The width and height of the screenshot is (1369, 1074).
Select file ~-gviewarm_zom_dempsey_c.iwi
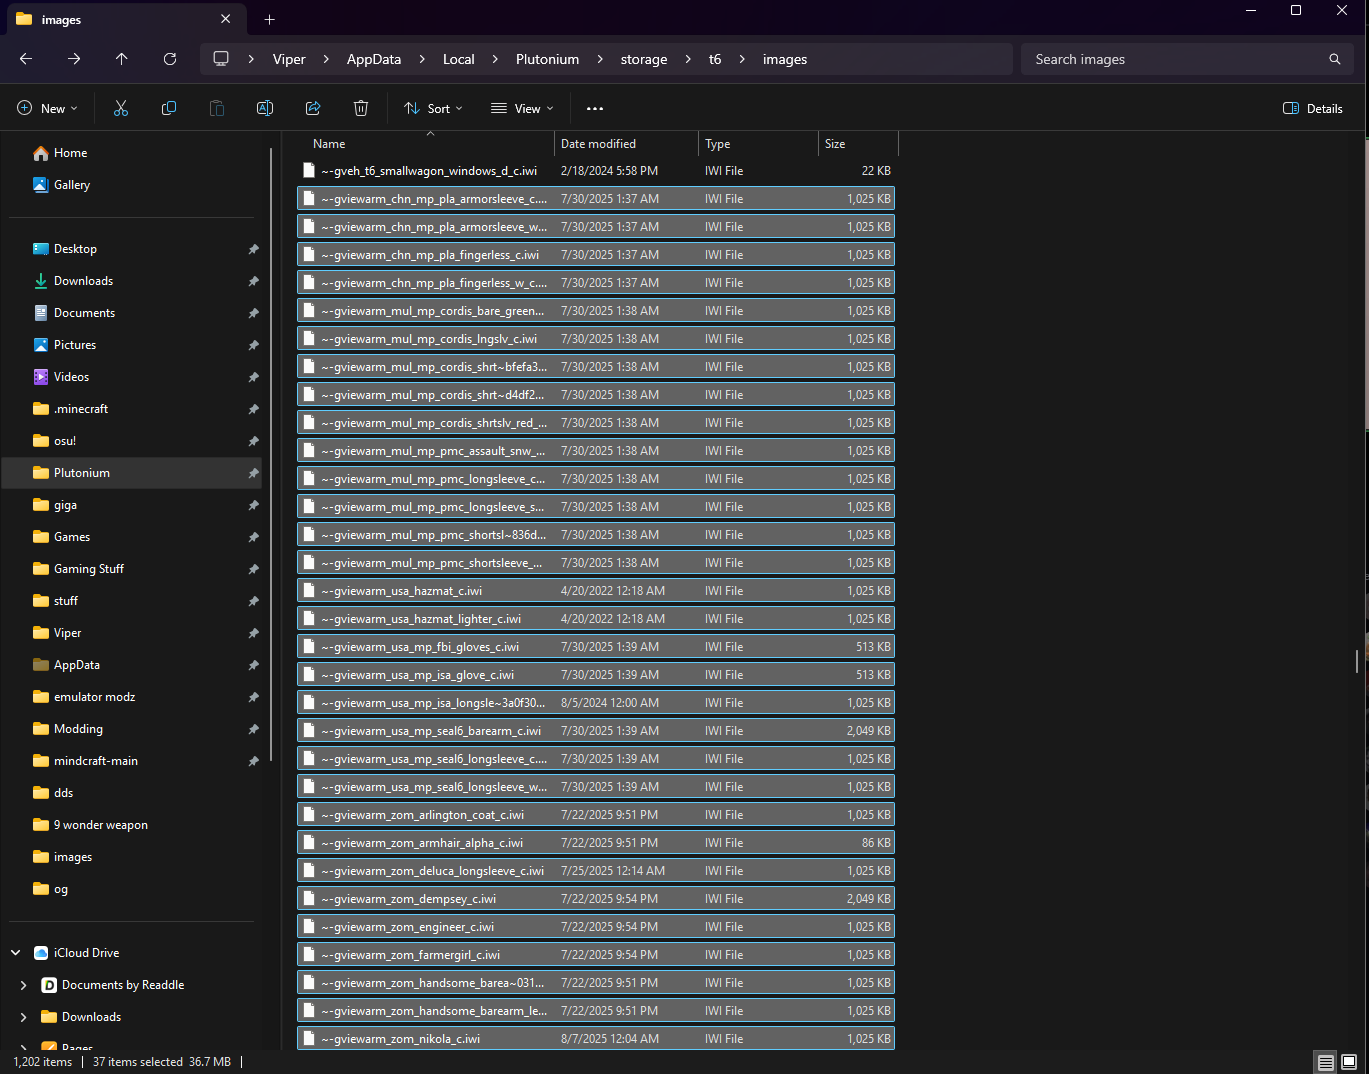(596, 899)
